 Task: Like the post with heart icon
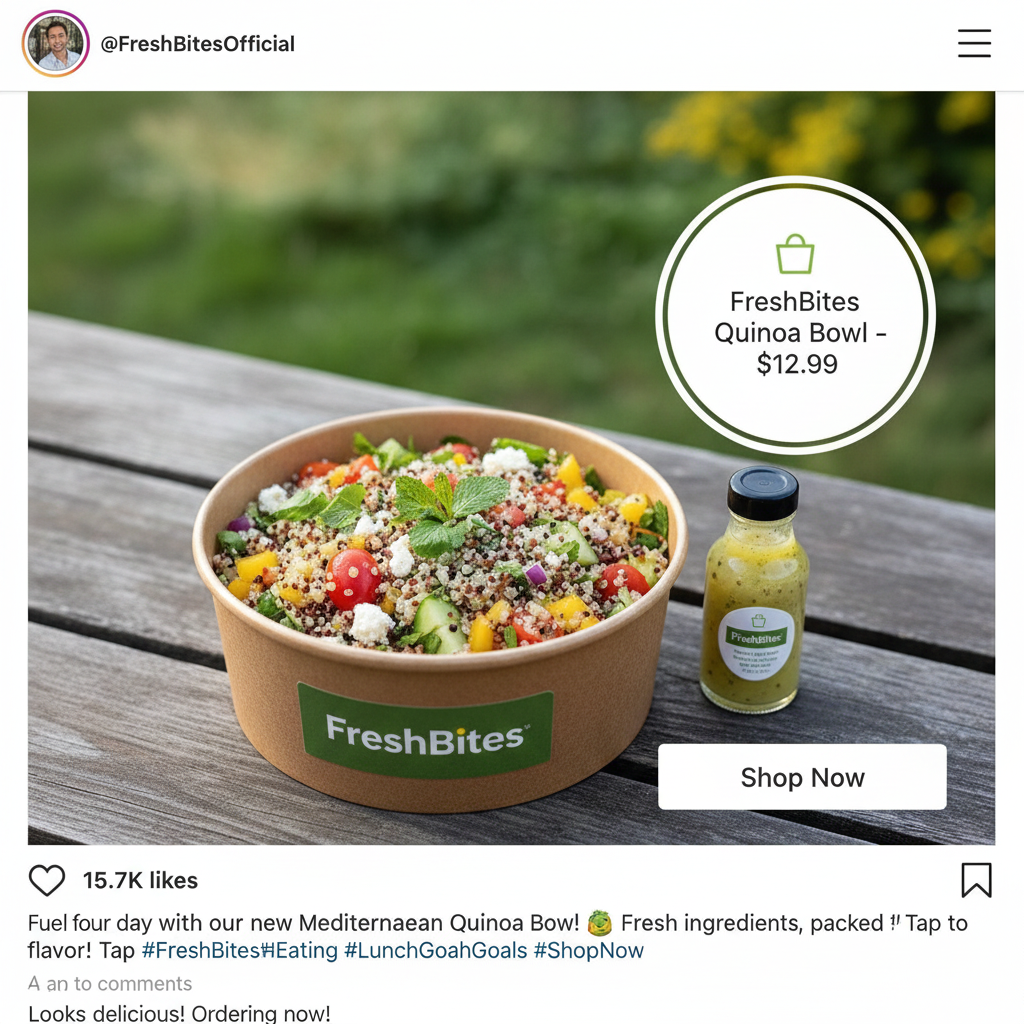tap(47, 880)
